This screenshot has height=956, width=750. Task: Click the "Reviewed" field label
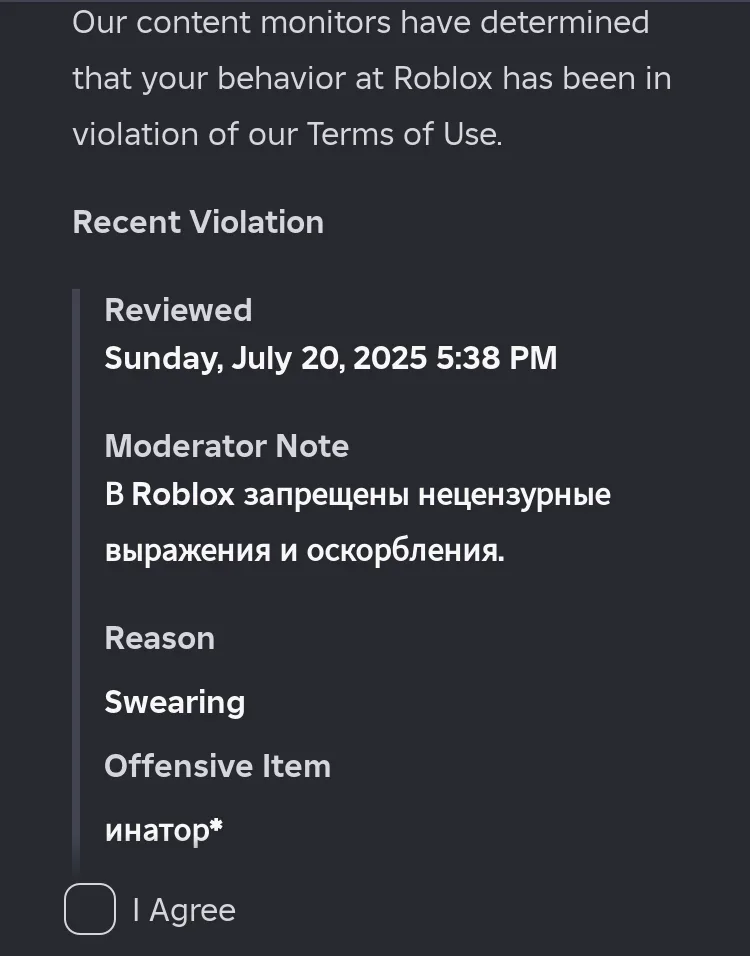(x=178, y=310)
